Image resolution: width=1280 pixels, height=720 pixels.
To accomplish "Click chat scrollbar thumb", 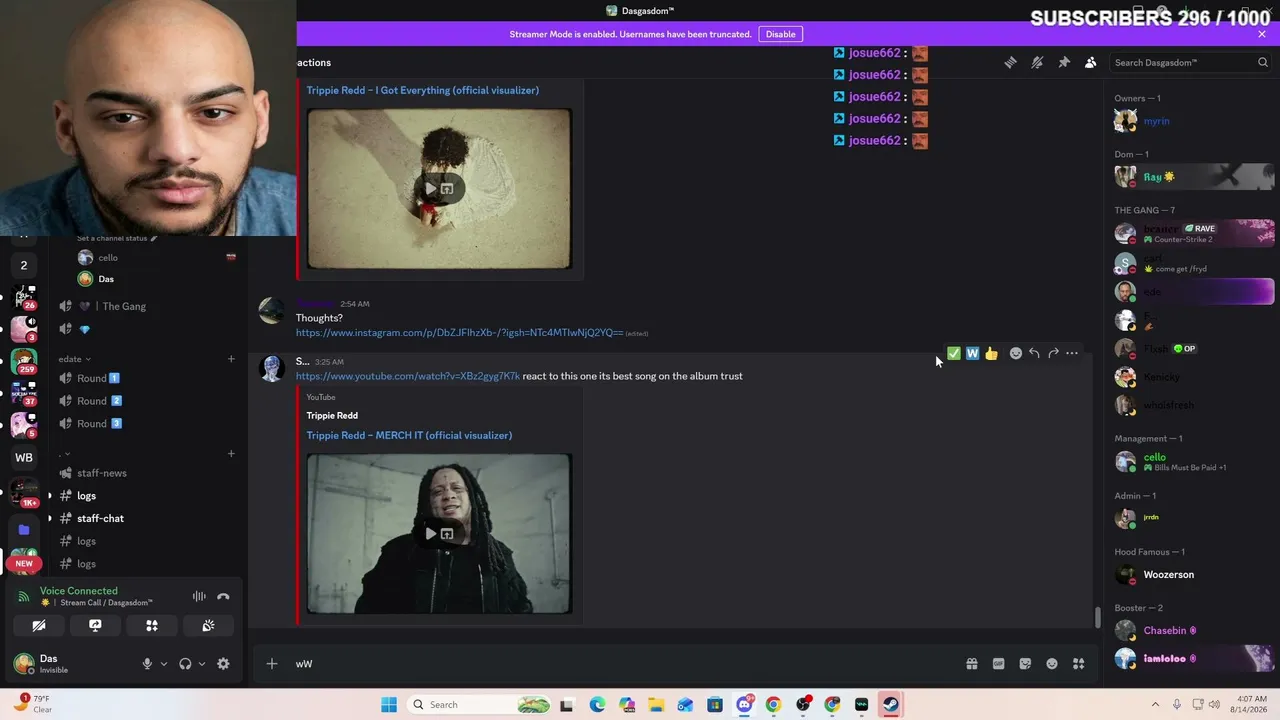I will click(1097, 617).
